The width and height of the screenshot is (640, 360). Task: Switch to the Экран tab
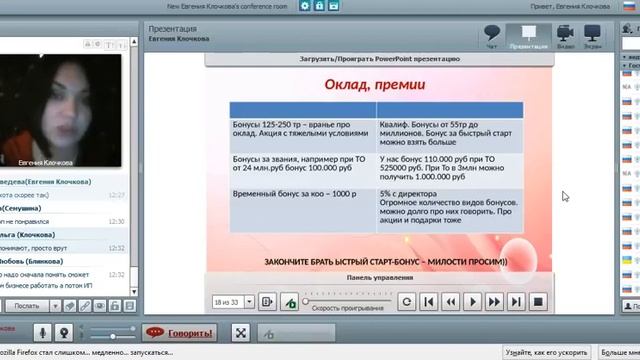click(x=592, y=37)
